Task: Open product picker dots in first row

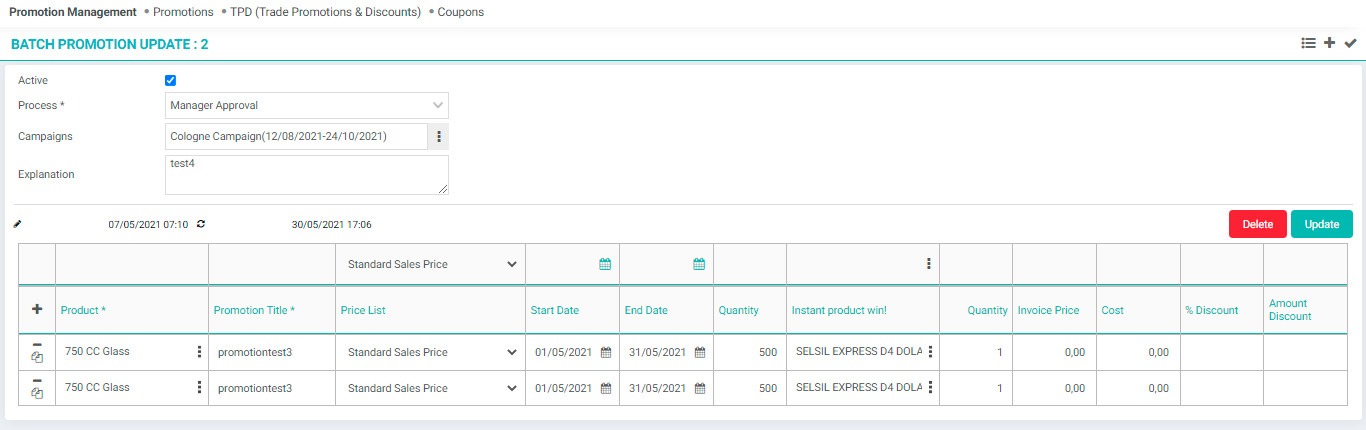Action: [x=199, y=352]
